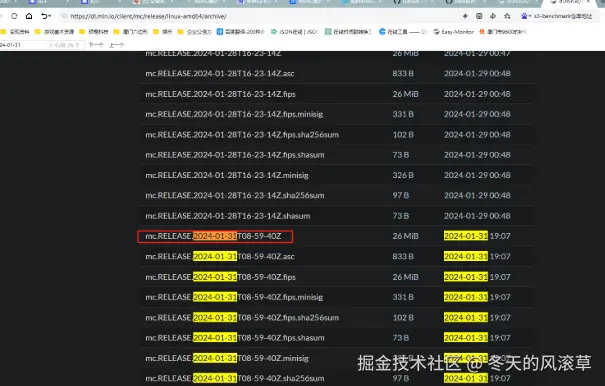This screenshot has width=605, height=386.
Task: Bookmark this page with the star icon
Action: (507, 16)
